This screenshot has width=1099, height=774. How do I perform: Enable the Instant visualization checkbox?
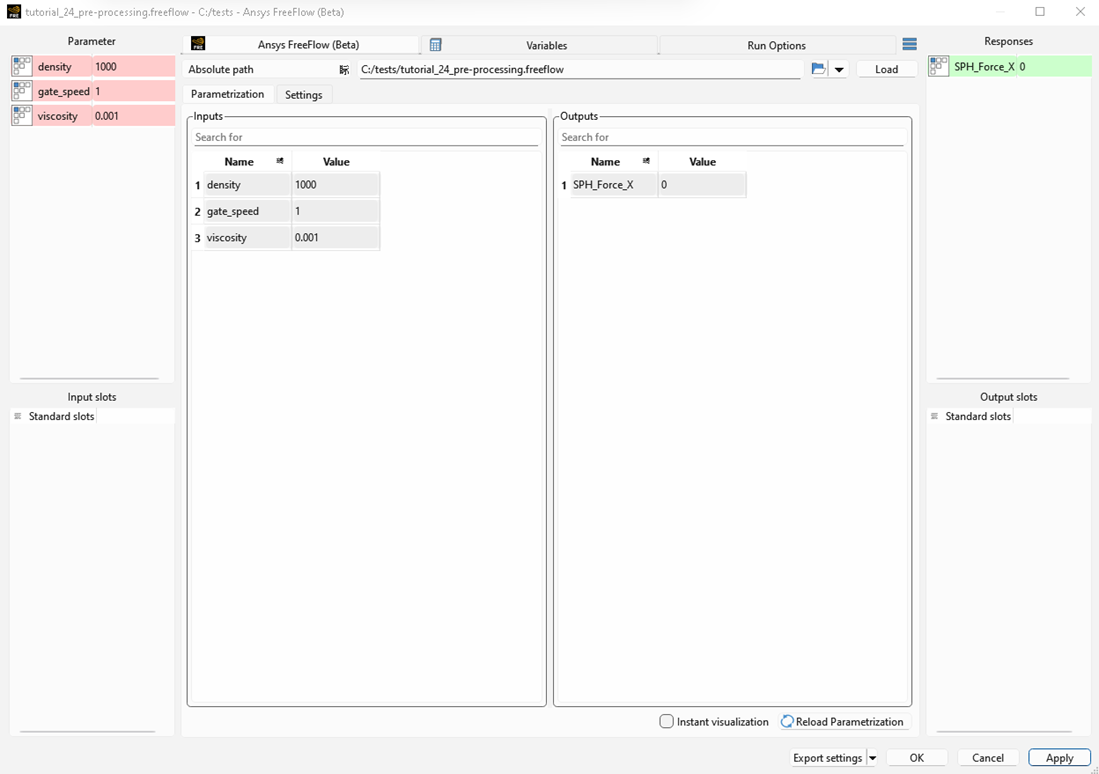click(667, 721)
